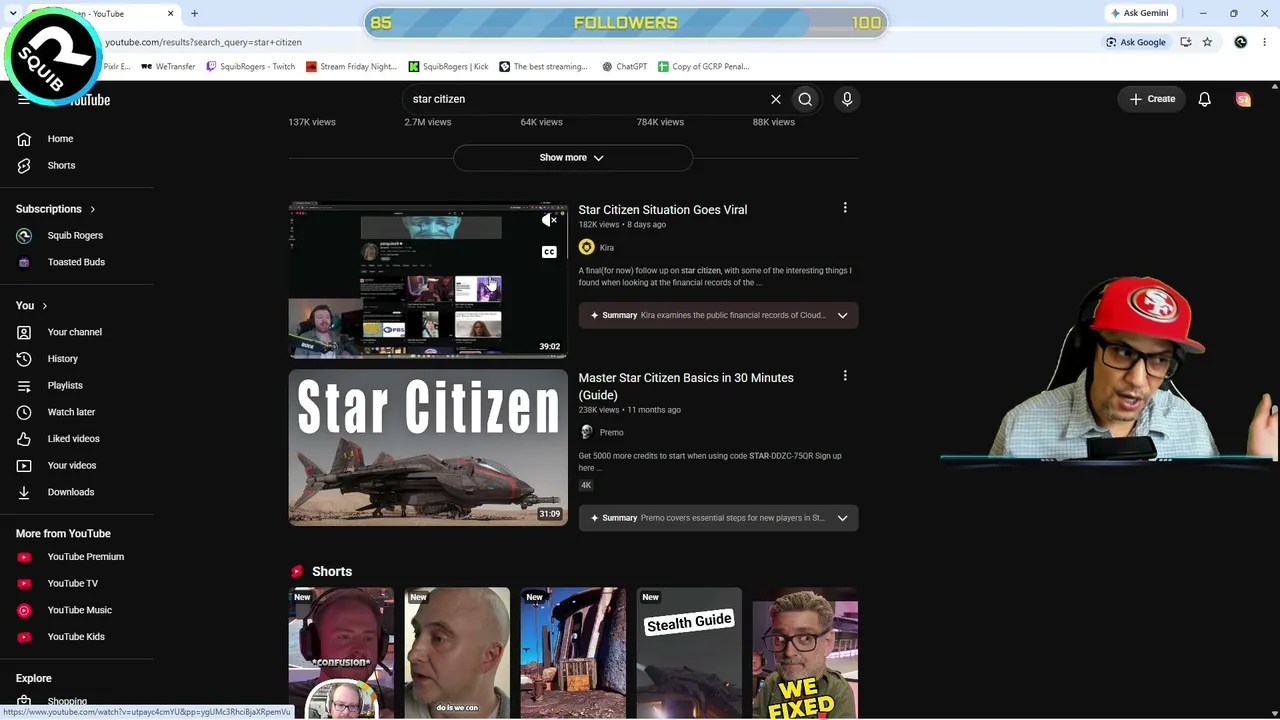Open the Chrome profile icon
The width and height of the screenshot is (1280, 720).
1241,42
